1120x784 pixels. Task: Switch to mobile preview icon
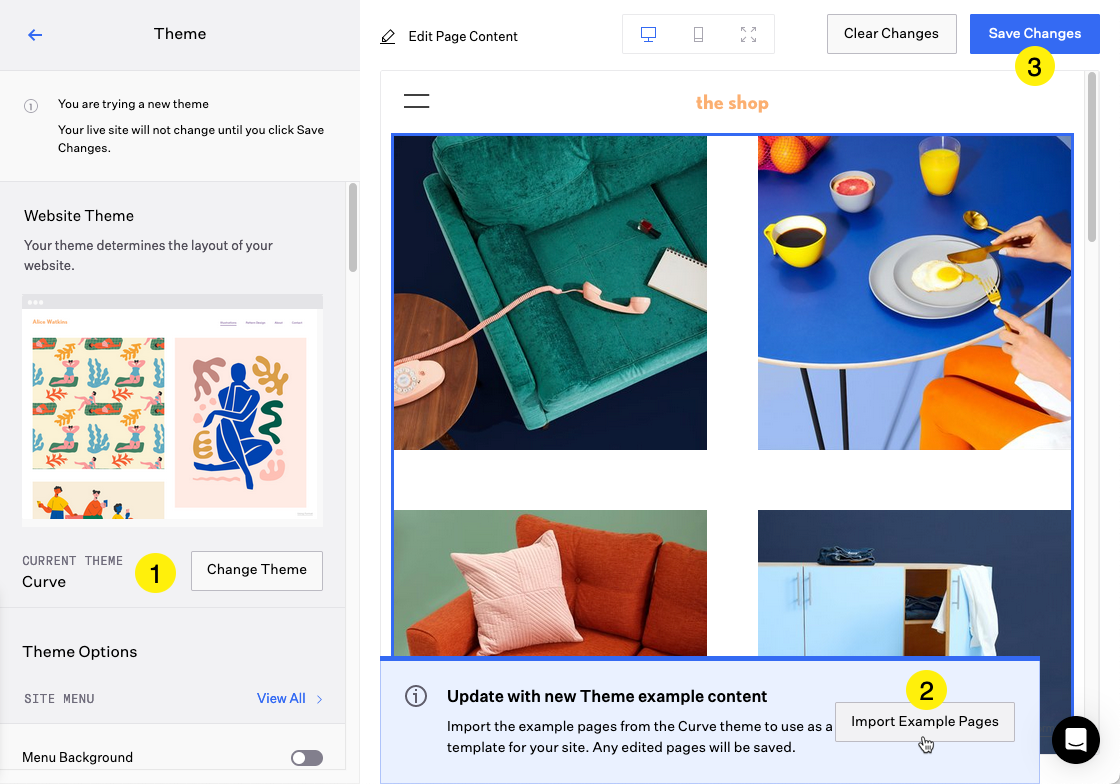(698, 35)
